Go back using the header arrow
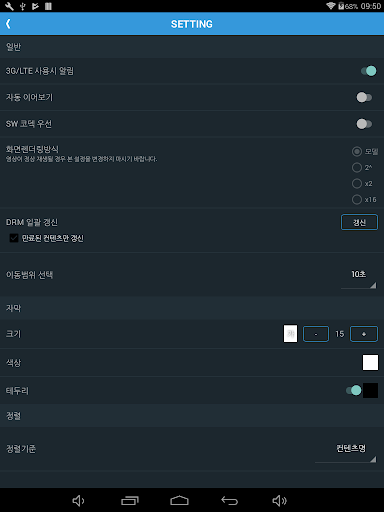384x512 pixels. (8, 24)
